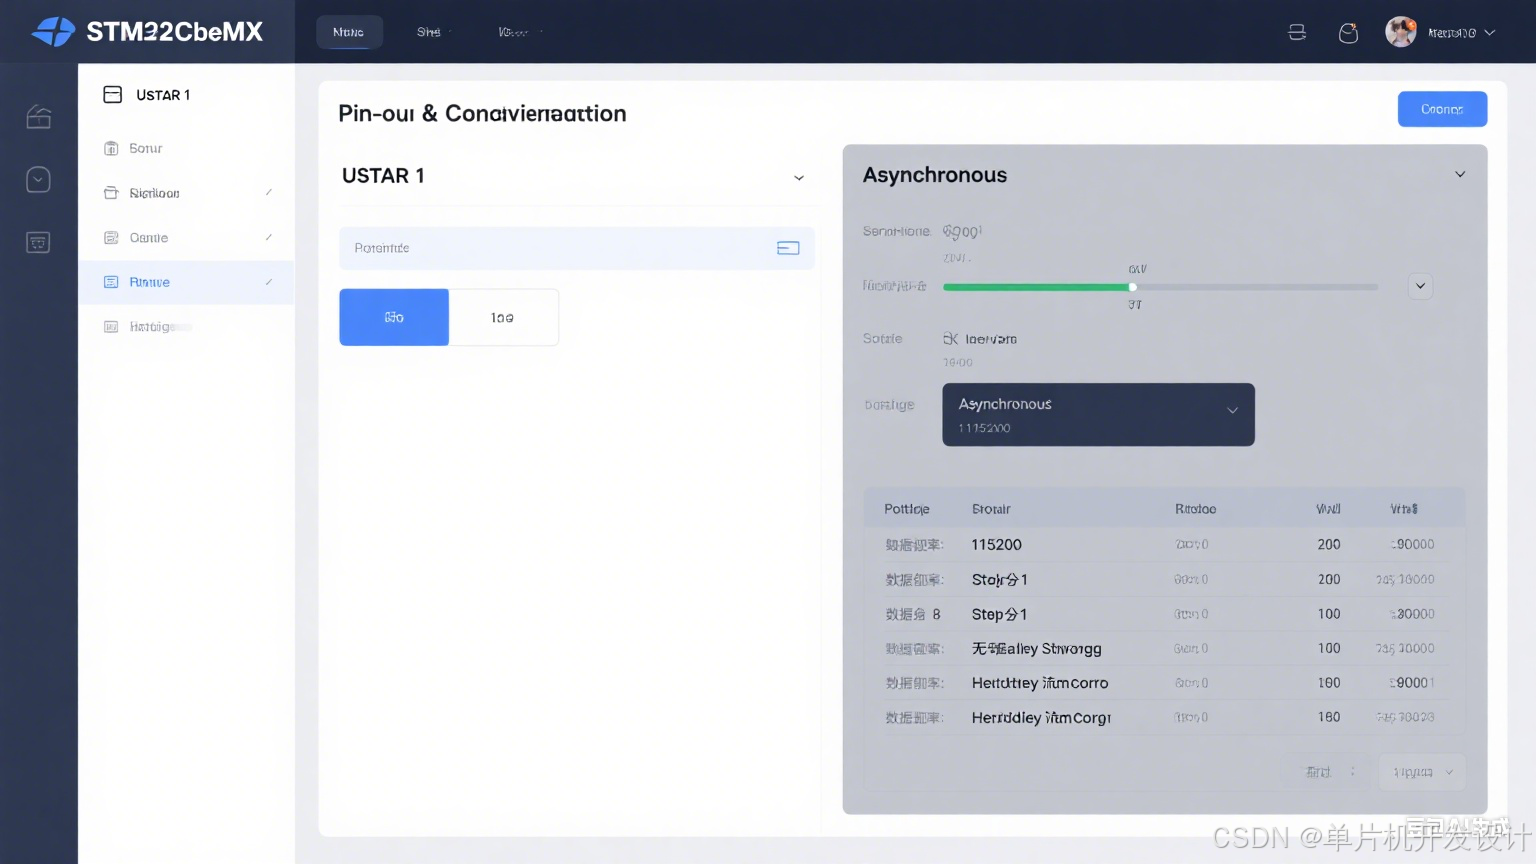1536x864 pixels.
Task: Open the home icon in dark sidebar
Action: click(38, 117)
